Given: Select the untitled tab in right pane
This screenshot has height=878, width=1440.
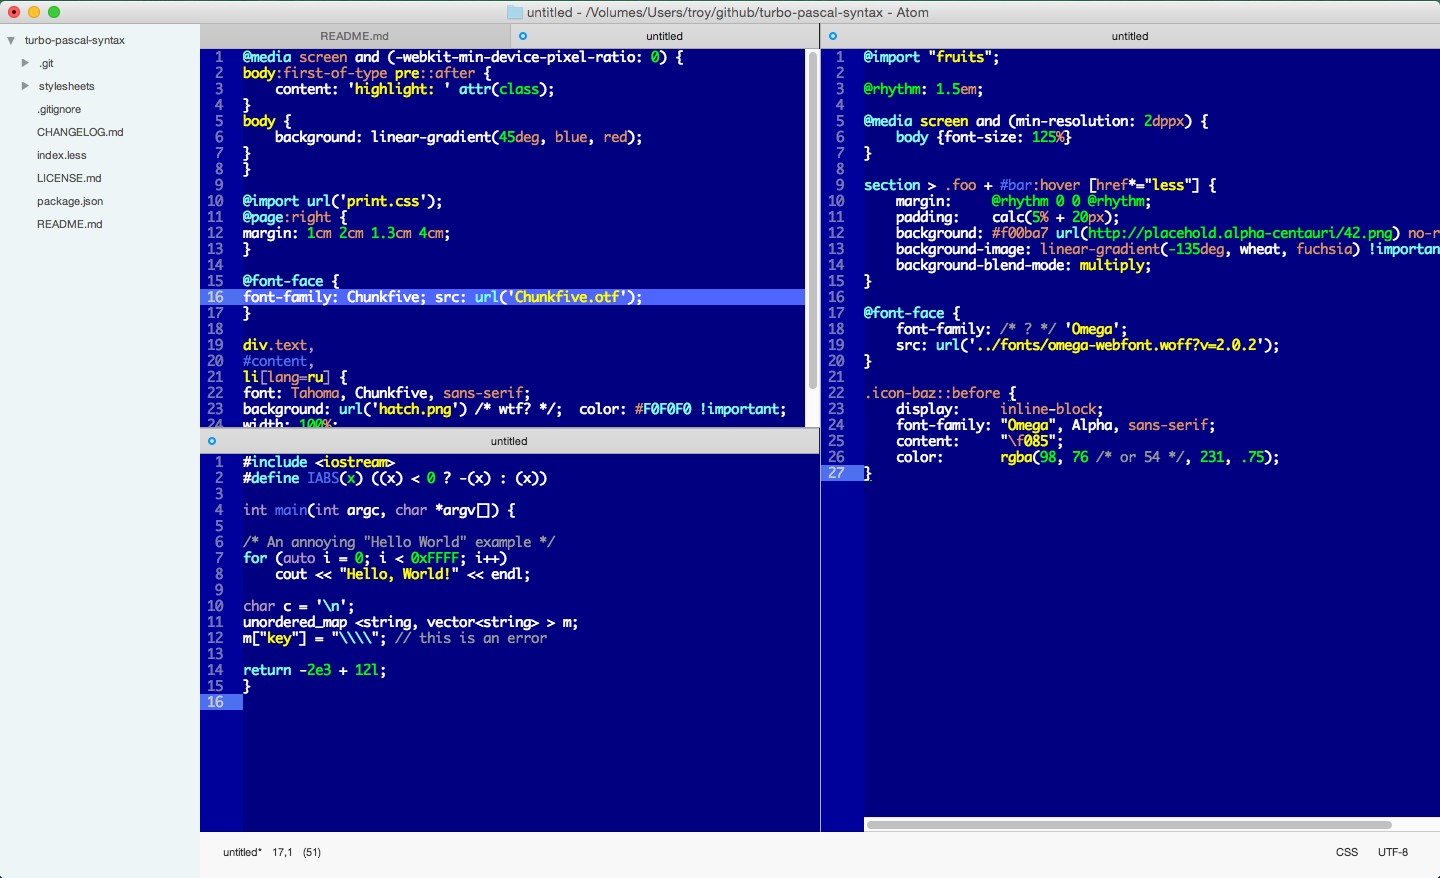Looking at the screenshot, I should (x=1130, y=36).
